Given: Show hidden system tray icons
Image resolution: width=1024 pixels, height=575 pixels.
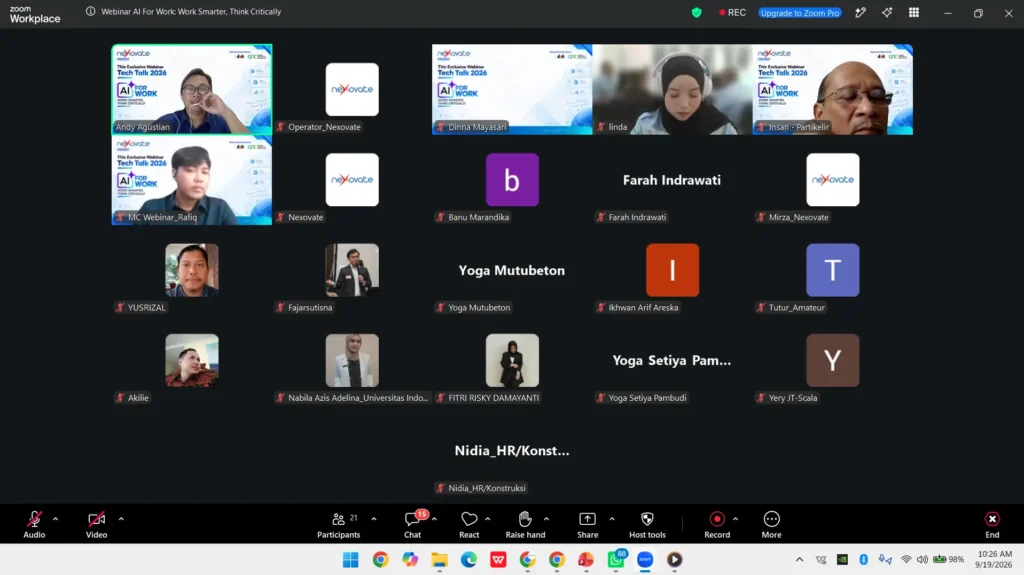Looking at the screenshot, I should 799,559.
